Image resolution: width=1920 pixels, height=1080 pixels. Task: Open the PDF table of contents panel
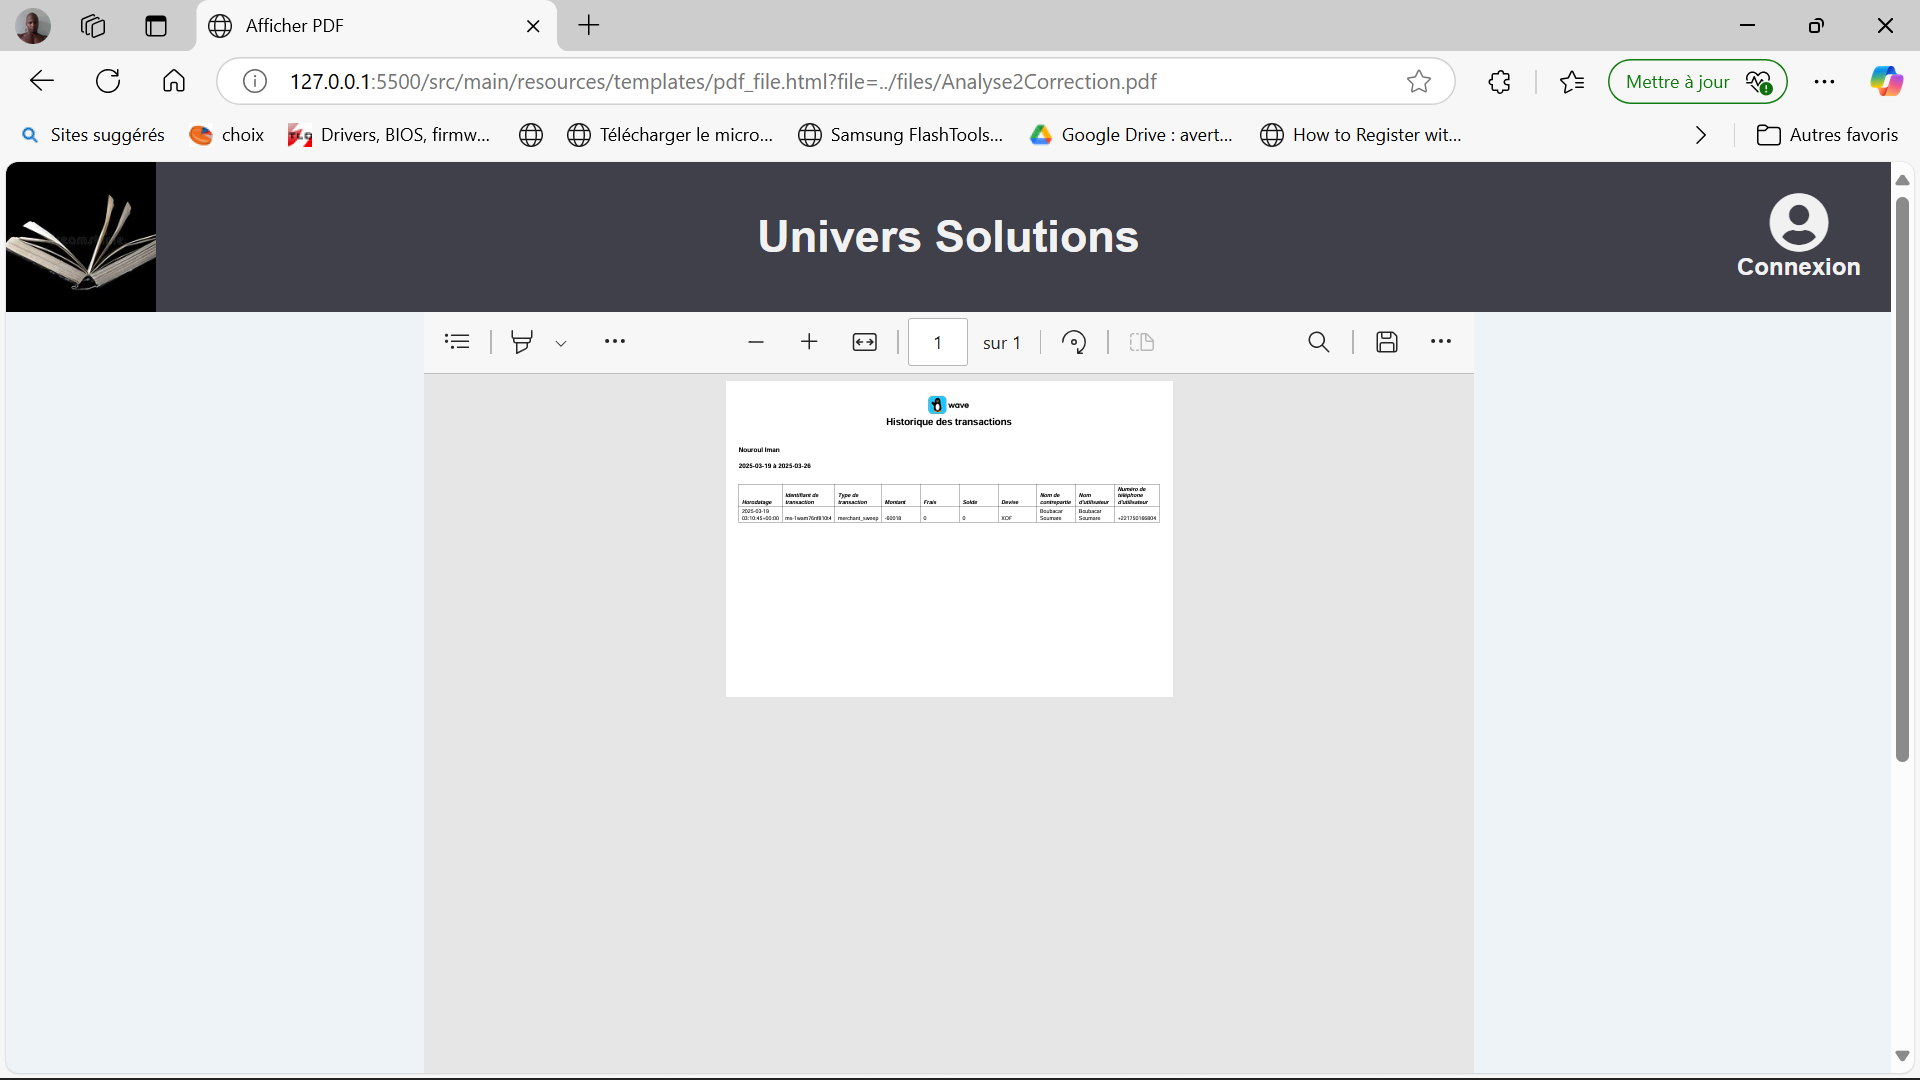pos(457,342)
